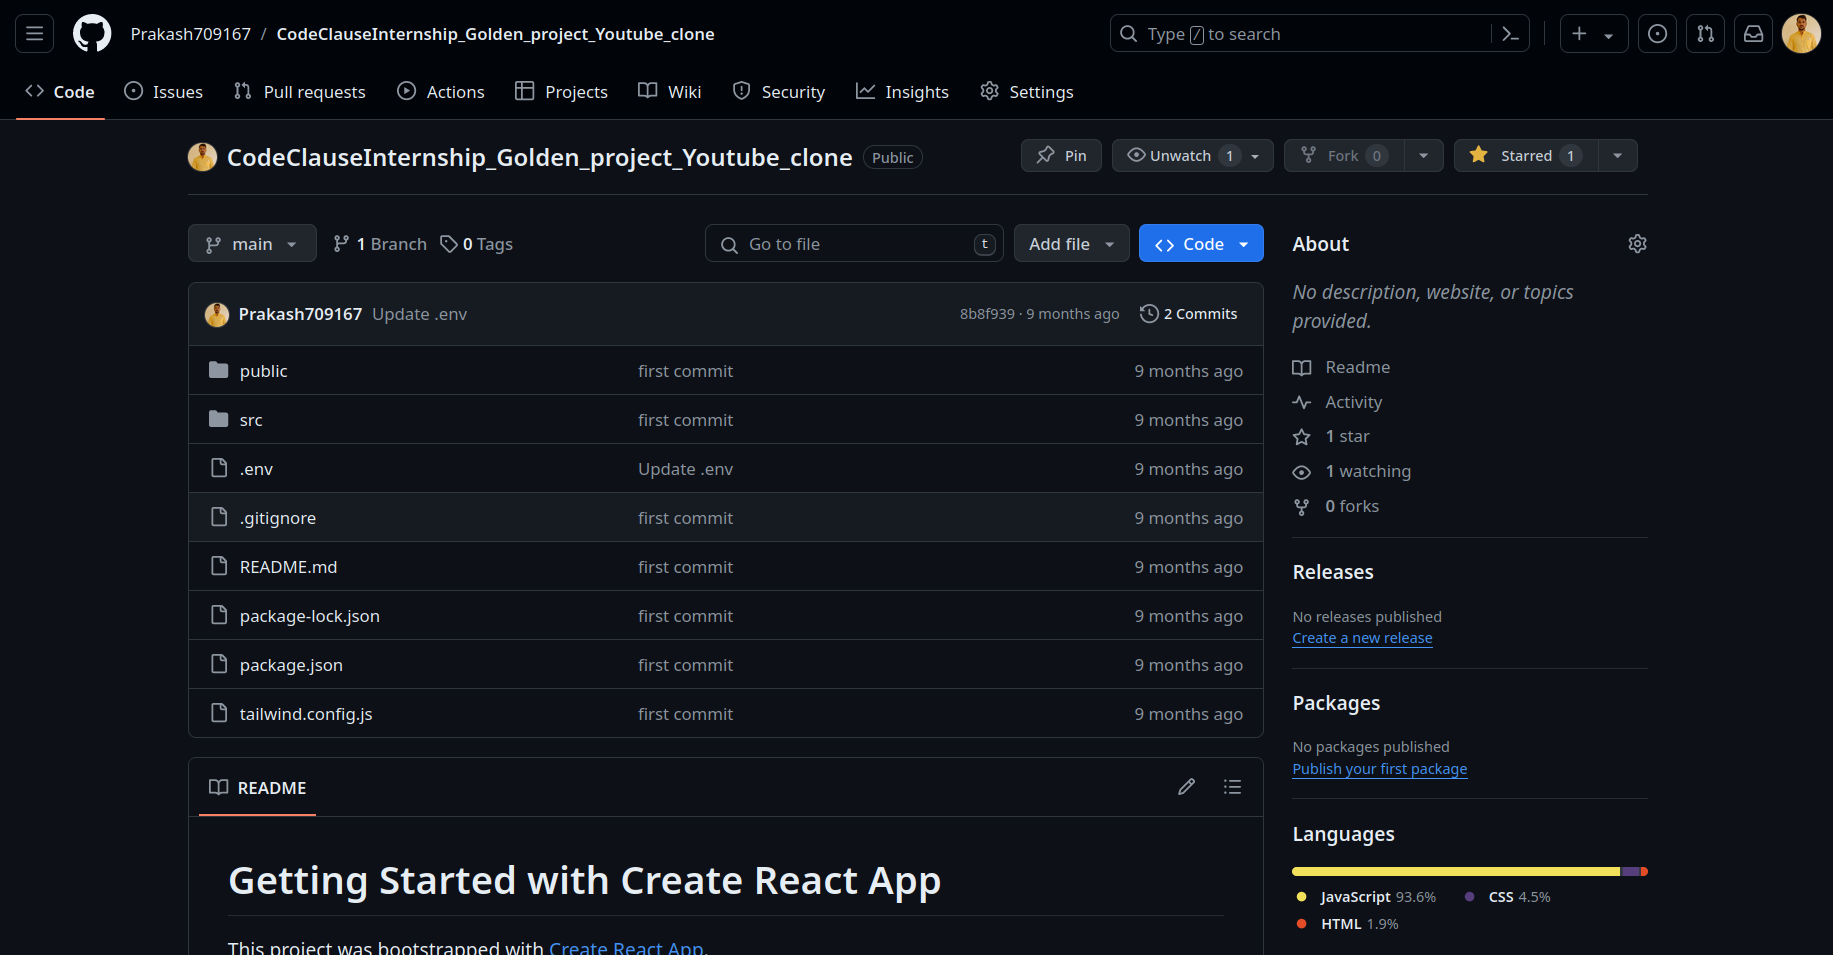Click the Create a new release link
The width and height of the screenshot is (1833, 955).
click(x=1362, y=638)
